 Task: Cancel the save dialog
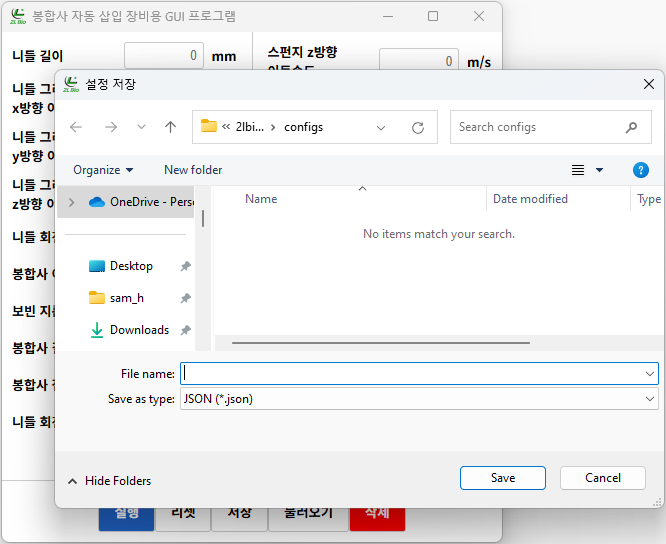tap(603, 478)
